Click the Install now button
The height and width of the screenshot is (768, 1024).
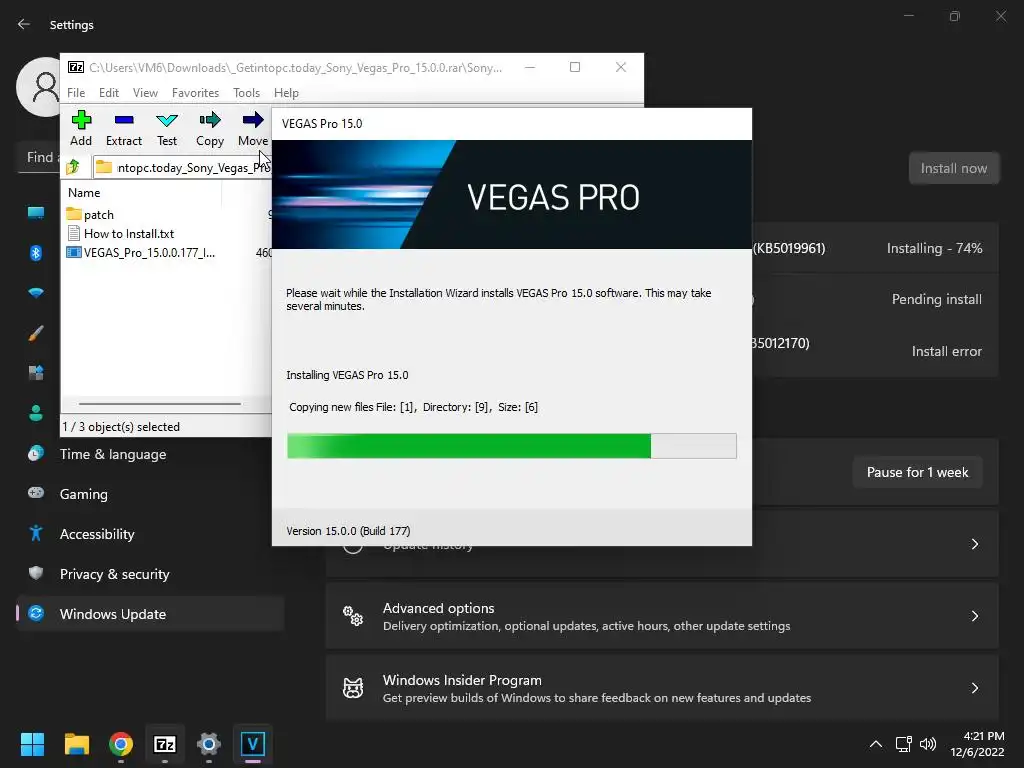(x=953, y=168)
